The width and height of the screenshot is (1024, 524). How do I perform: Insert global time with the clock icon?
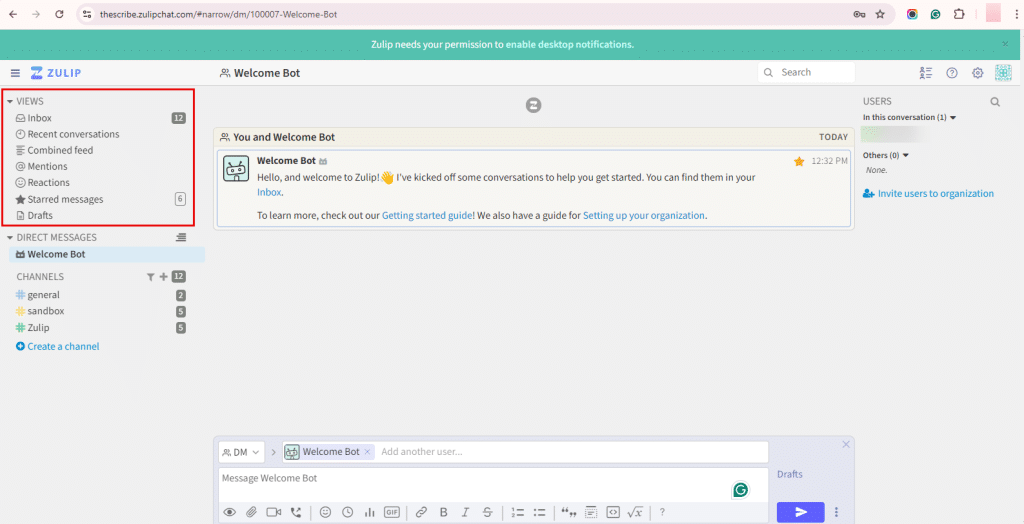[347, 512]
